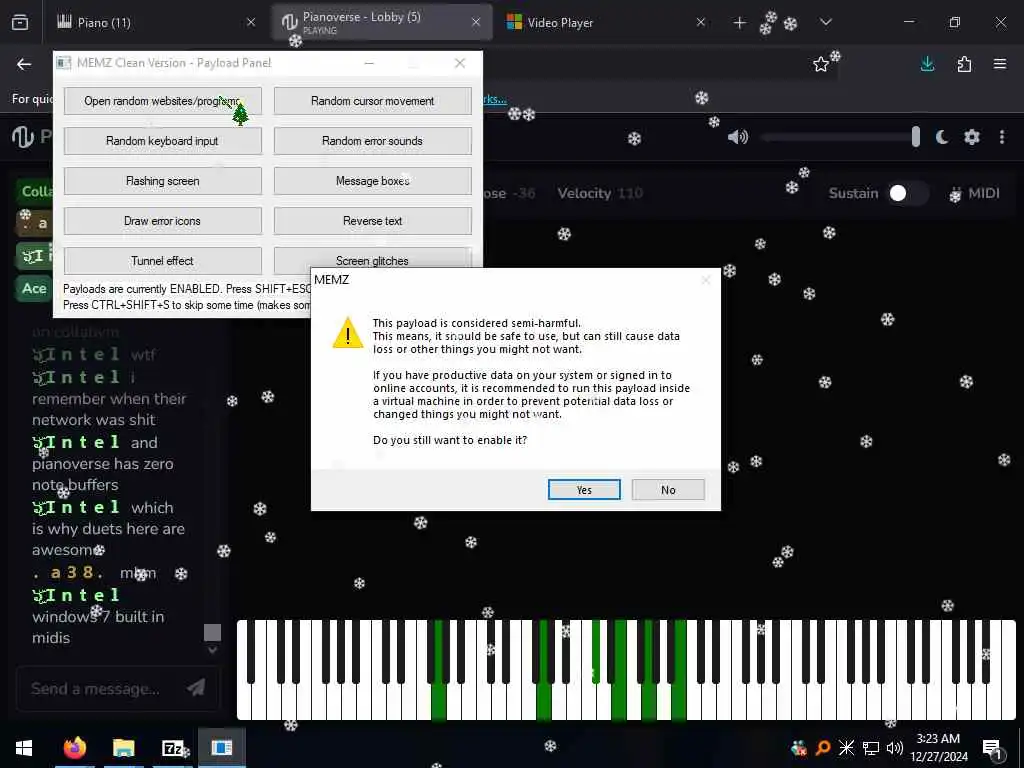Close the Video Player tab
This screenshot has width=1024, height=768.
701,23
